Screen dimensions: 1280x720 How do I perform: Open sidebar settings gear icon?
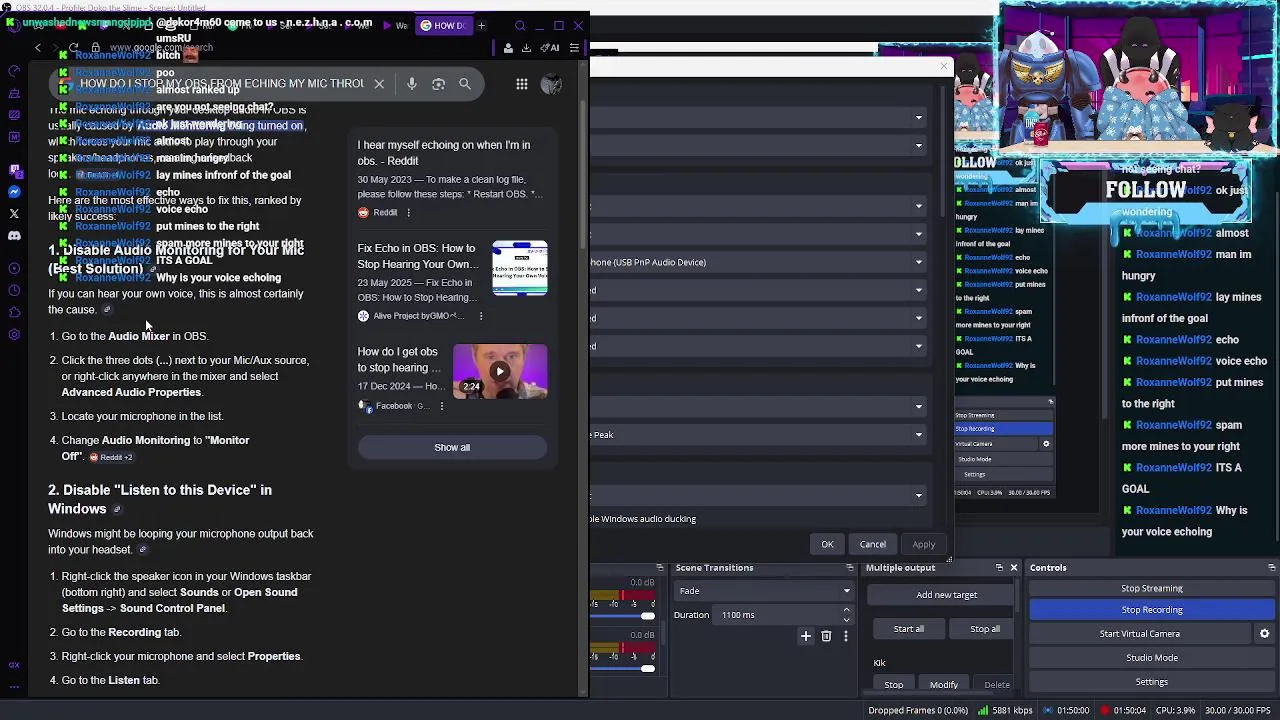point(14,334)
